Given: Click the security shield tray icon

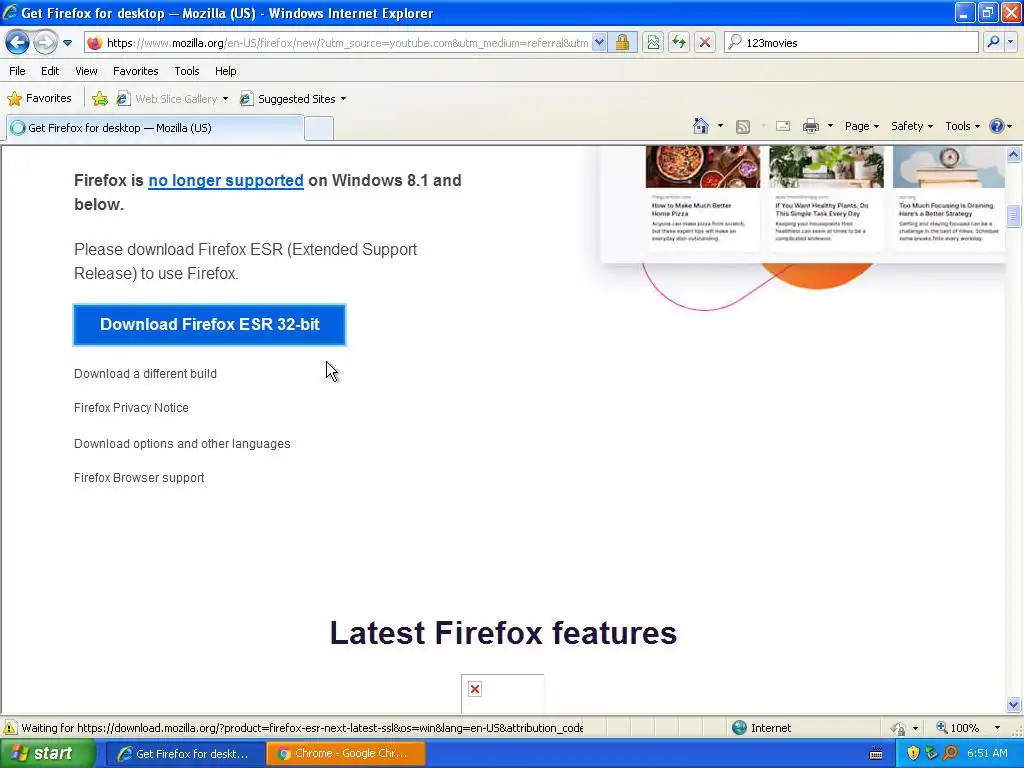Looking at the screenshot, I should pyautogui.click(x=913, y=754).
